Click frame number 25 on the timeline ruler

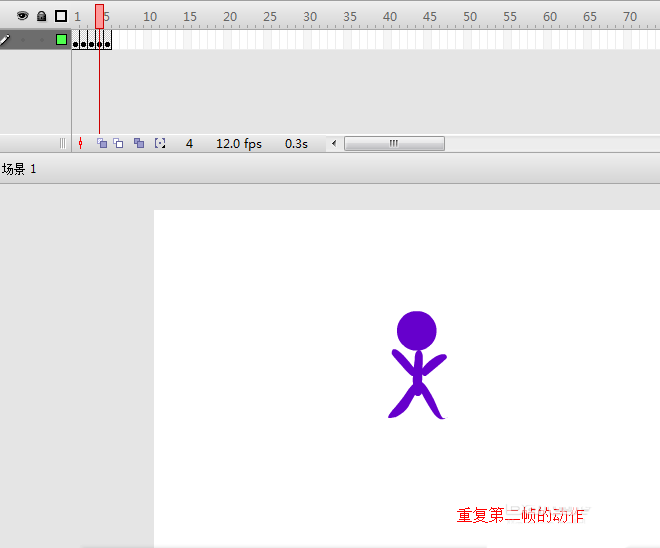click(x=270, y=17)
